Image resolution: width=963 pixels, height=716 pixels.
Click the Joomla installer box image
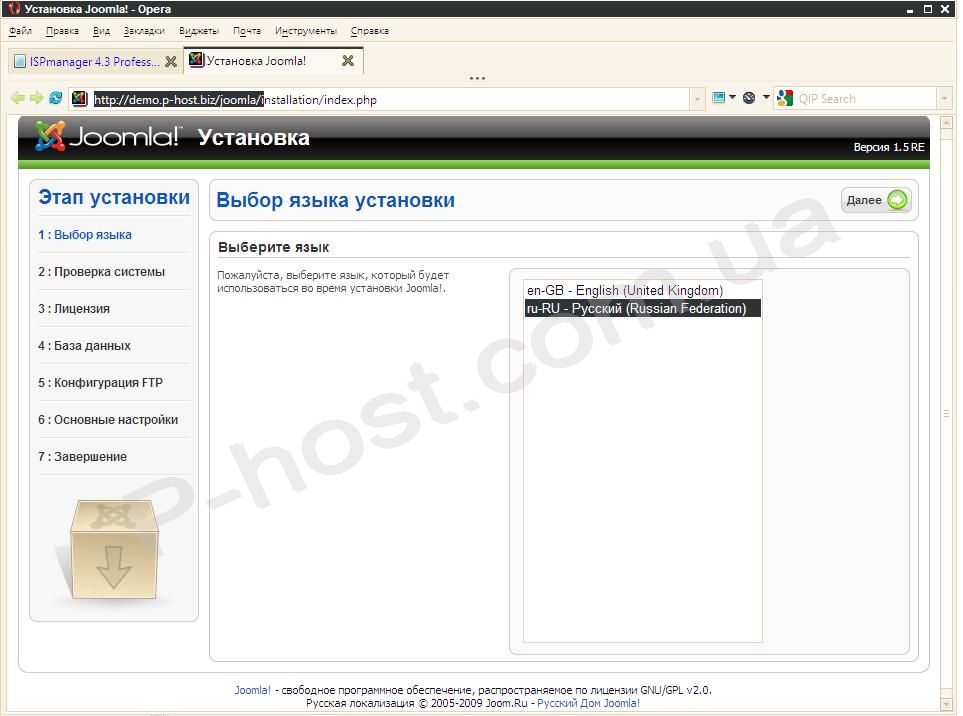click(114, 548)
